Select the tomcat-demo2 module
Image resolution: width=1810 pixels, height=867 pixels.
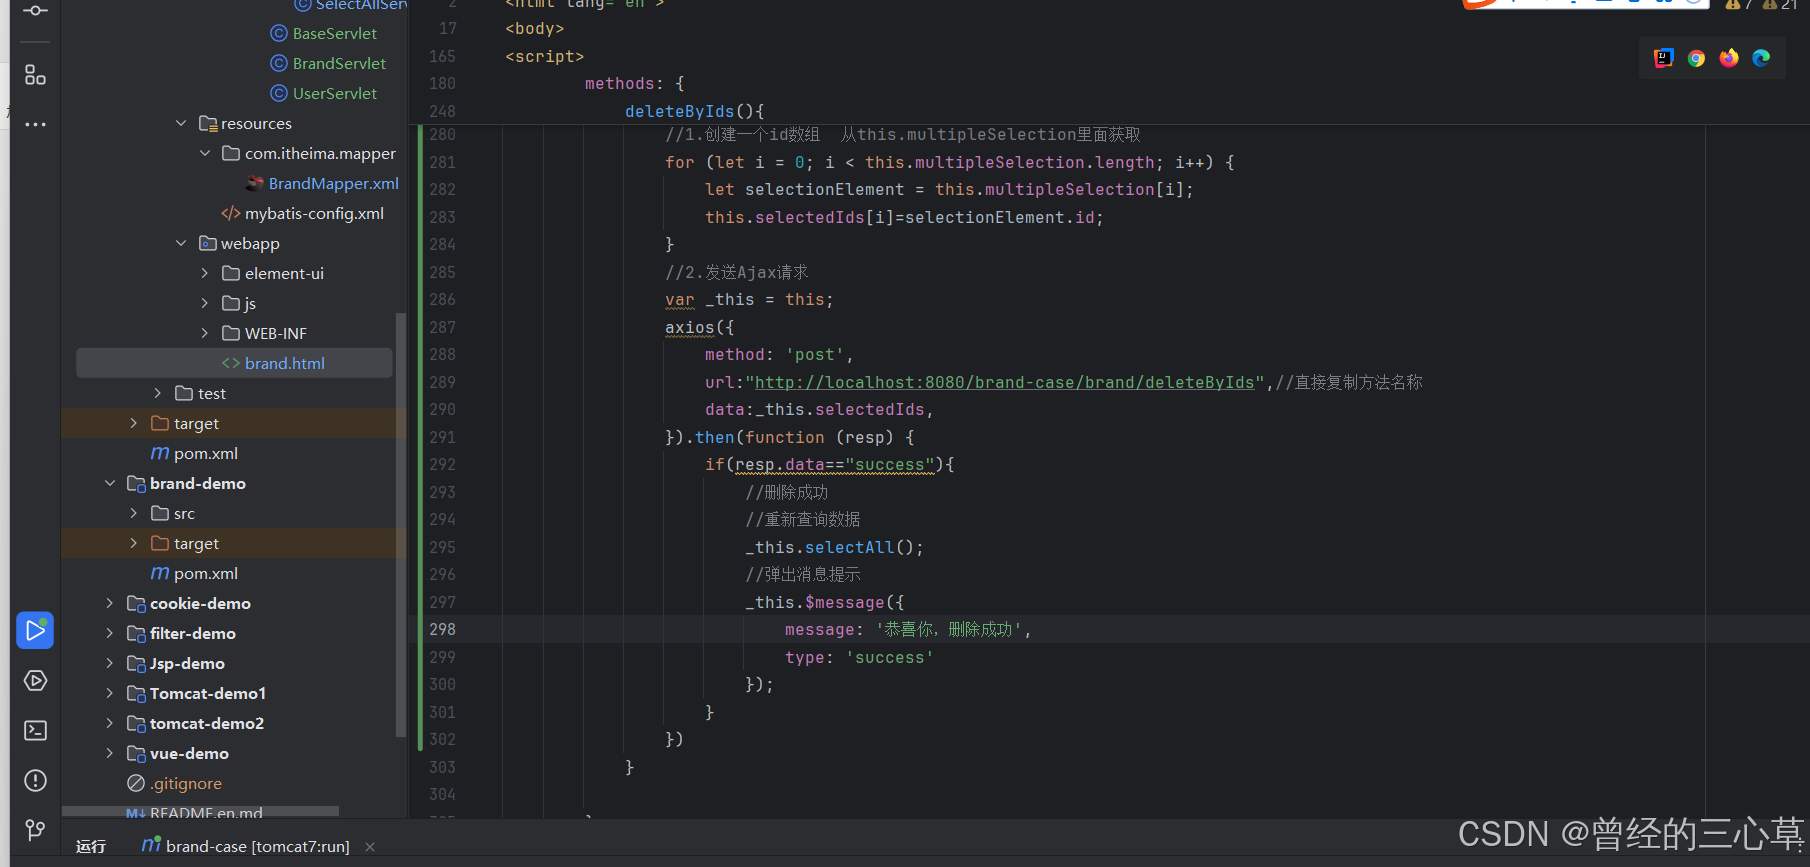[x=207, y=723]
